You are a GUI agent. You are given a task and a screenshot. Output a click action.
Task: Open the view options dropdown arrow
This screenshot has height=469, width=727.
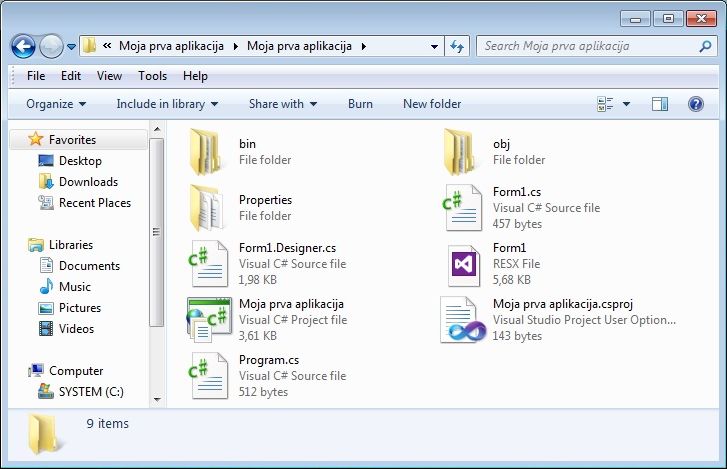click(626, 104)
